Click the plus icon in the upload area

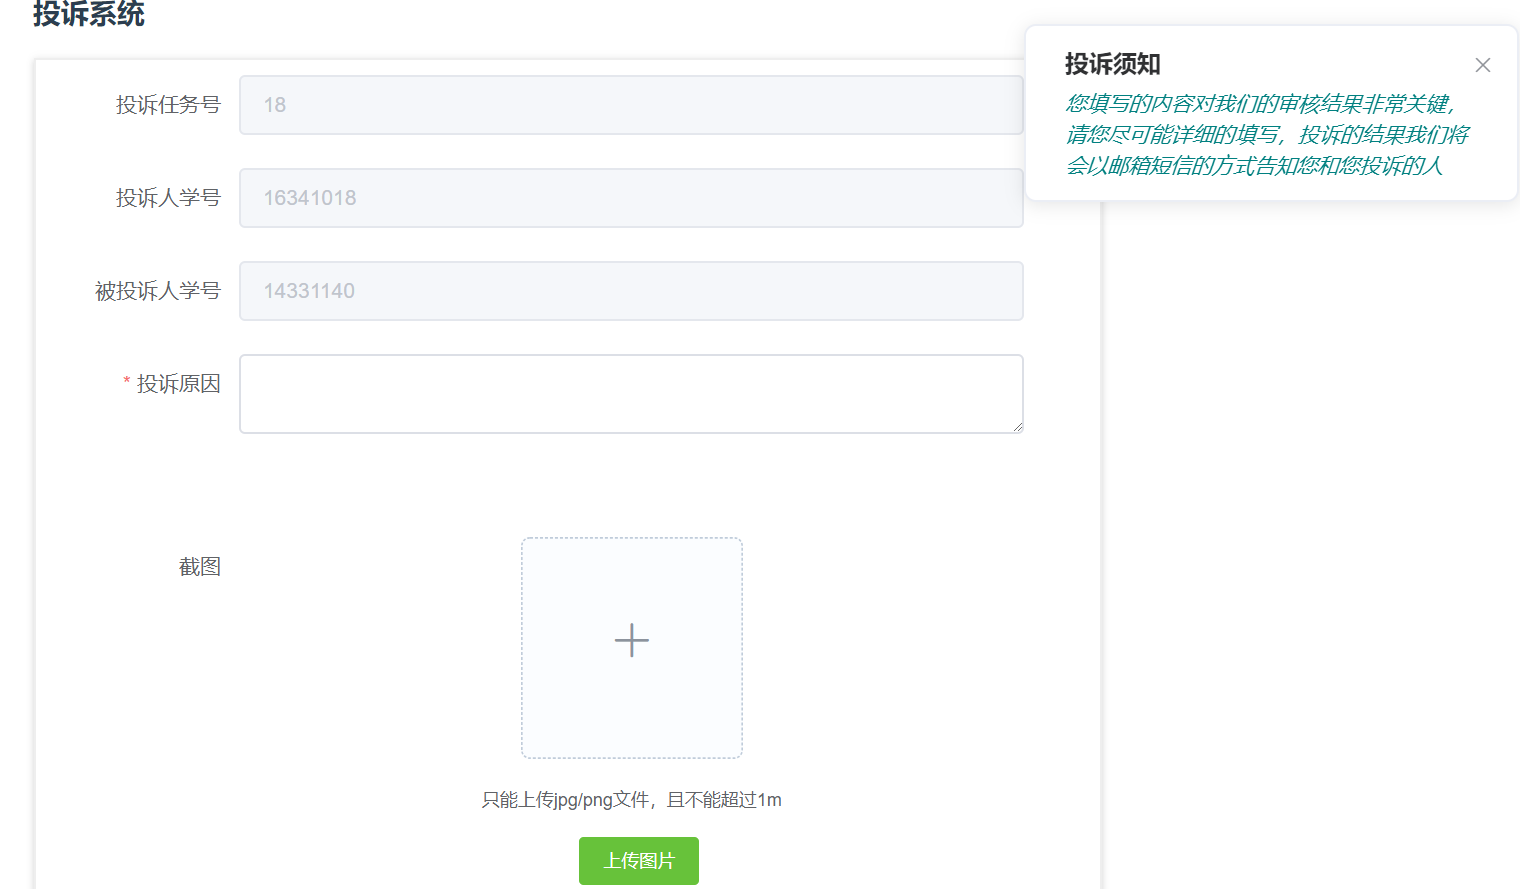[x=631, y=640]
